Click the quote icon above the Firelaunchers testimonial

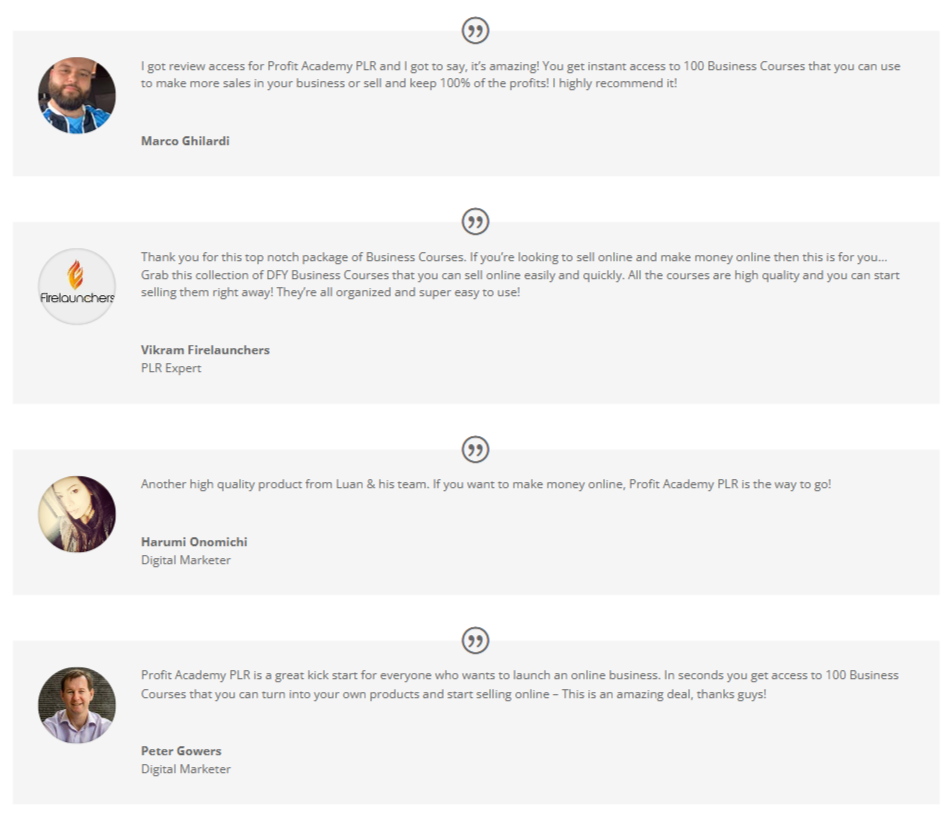click(x=476, y=222)
